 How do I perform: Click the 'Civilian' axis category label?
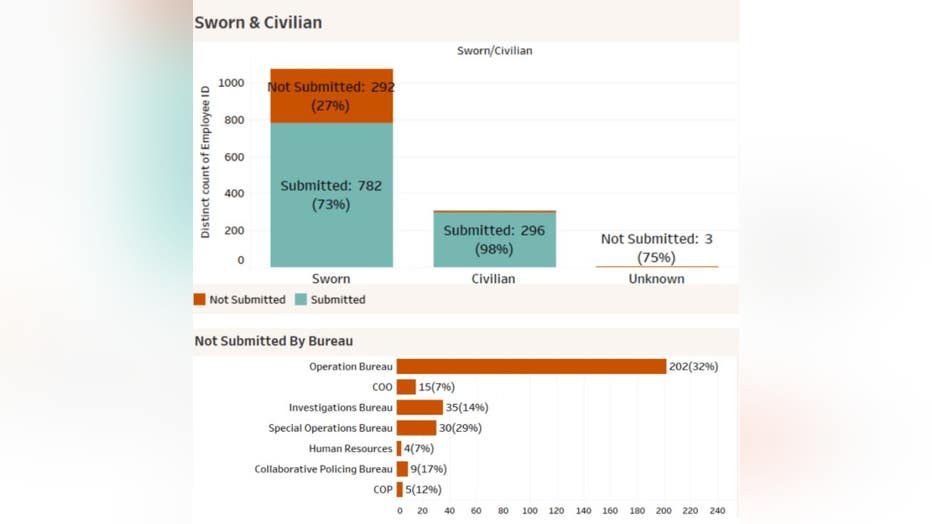pos(493,279)
